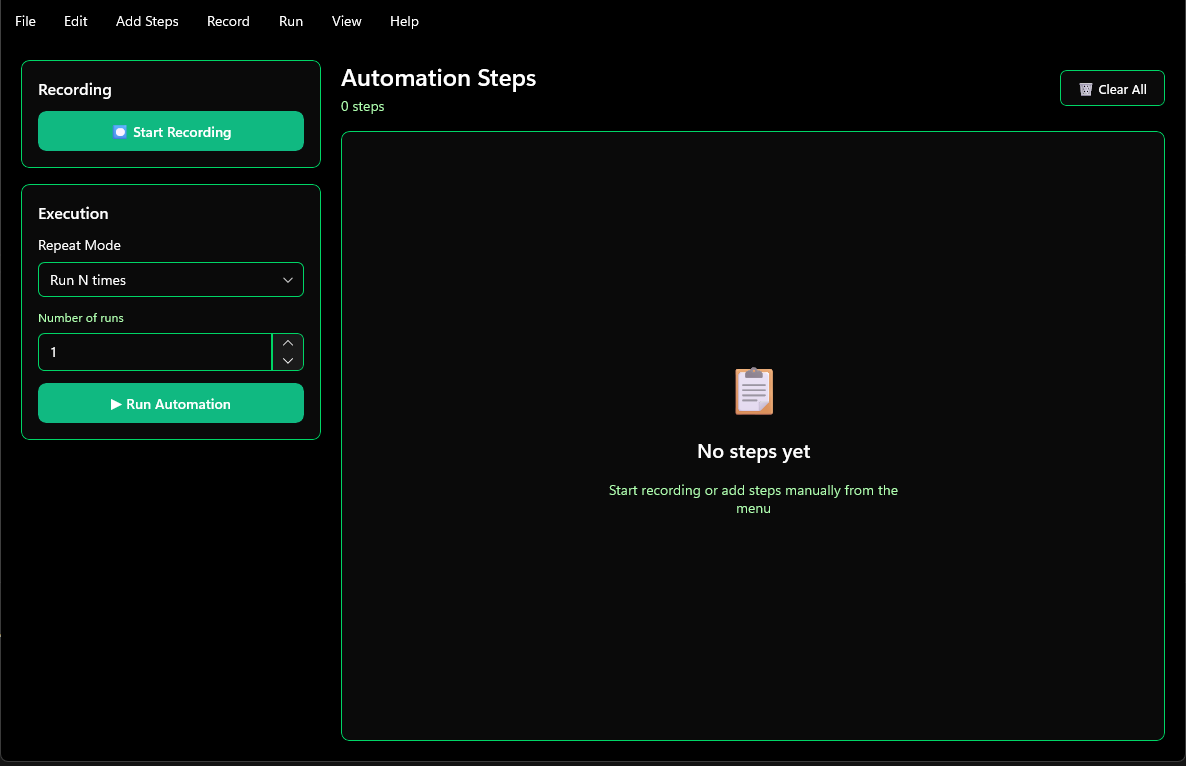This screenshot has height=766, width=1186.
Task: Open the Add Steps menu
Action: click(x=147, y=21)
